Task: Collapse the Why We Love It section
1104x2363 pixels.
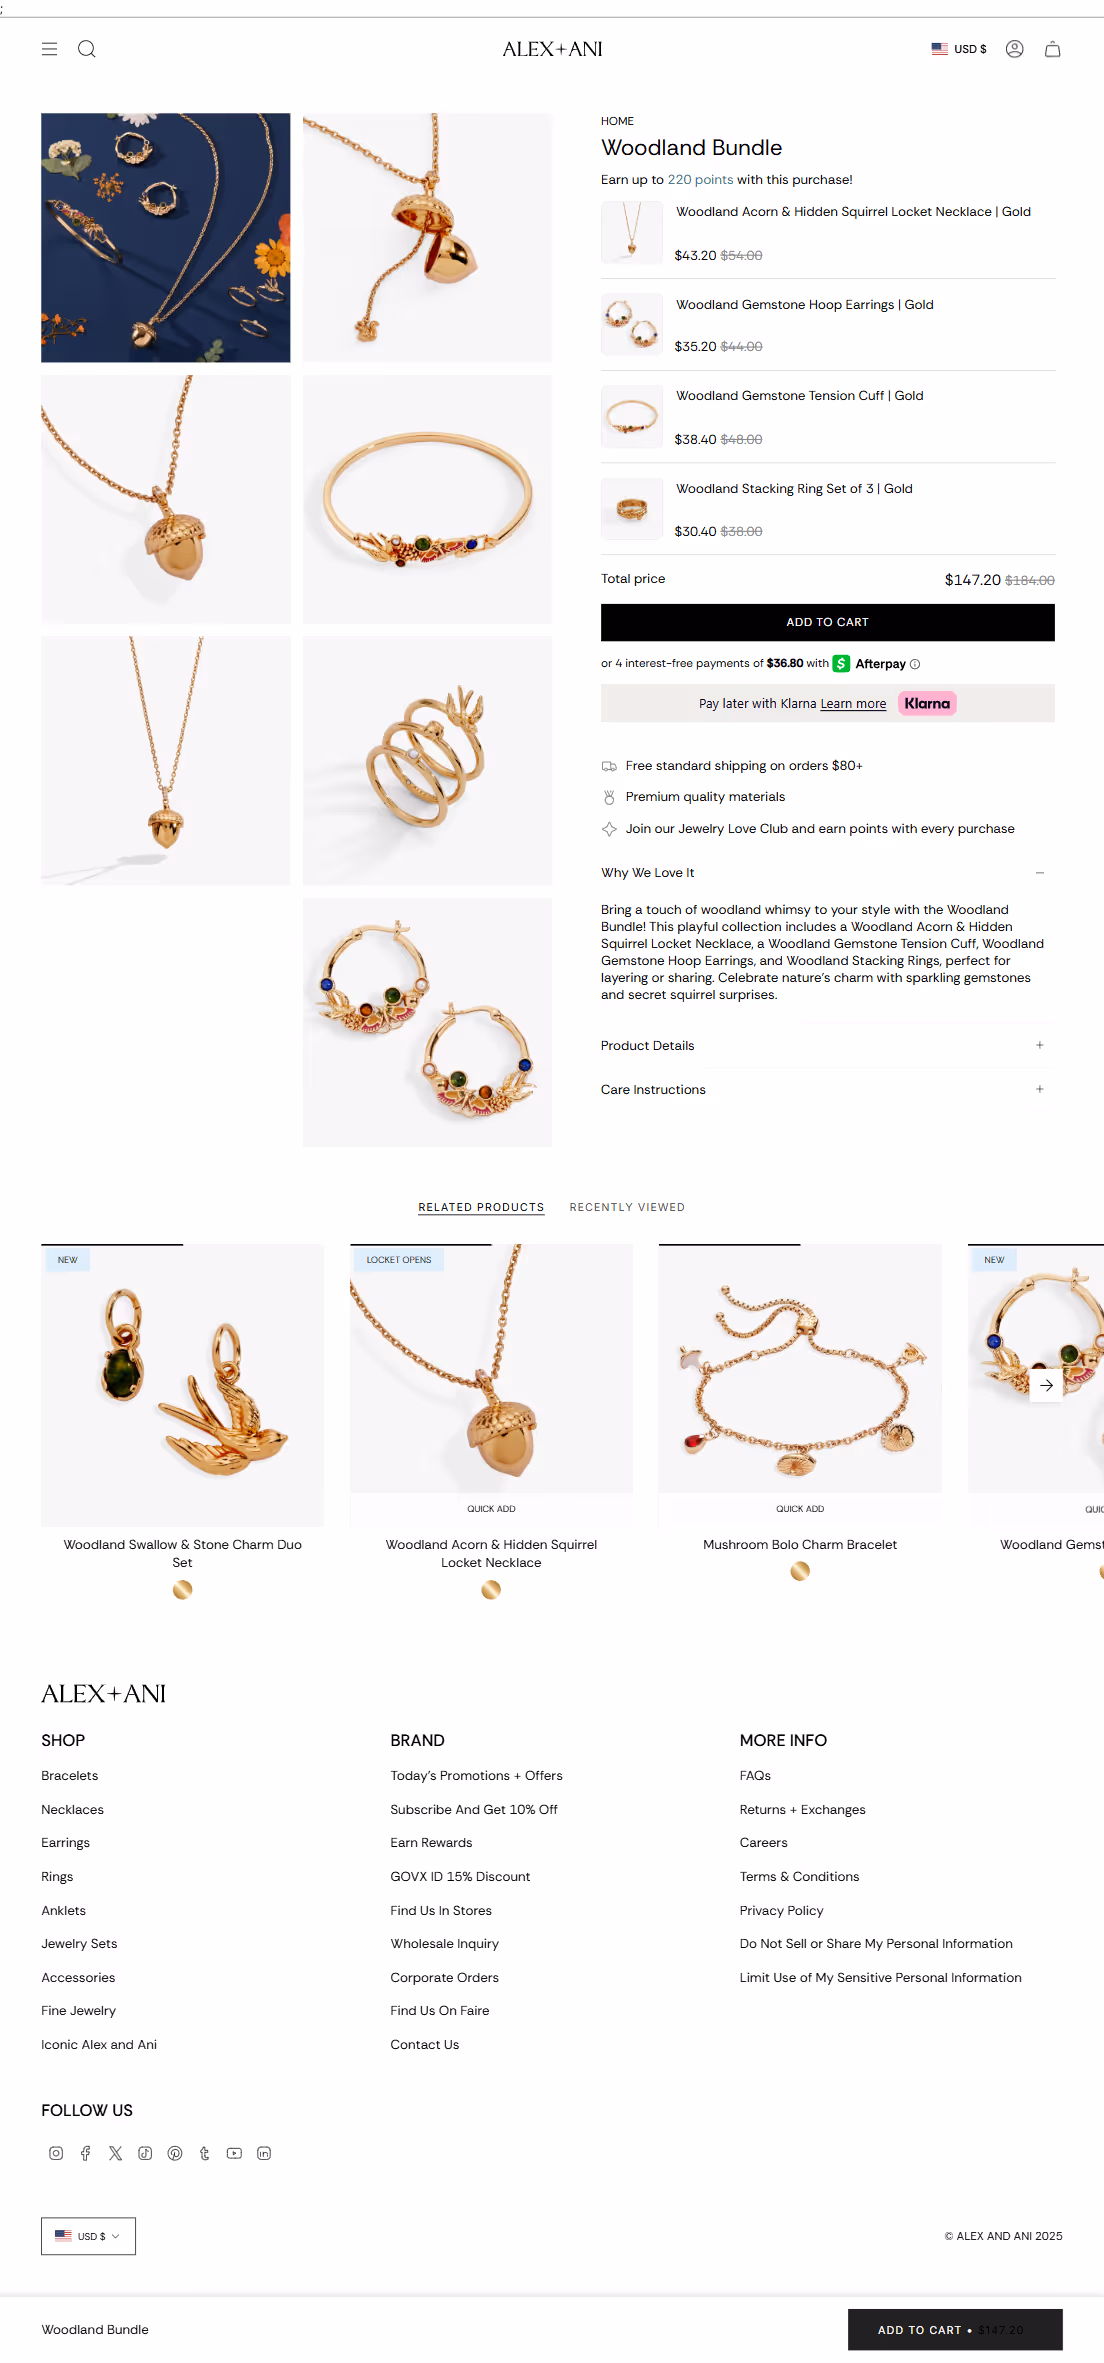Action: pyautogui.click(x=827, y=873)
